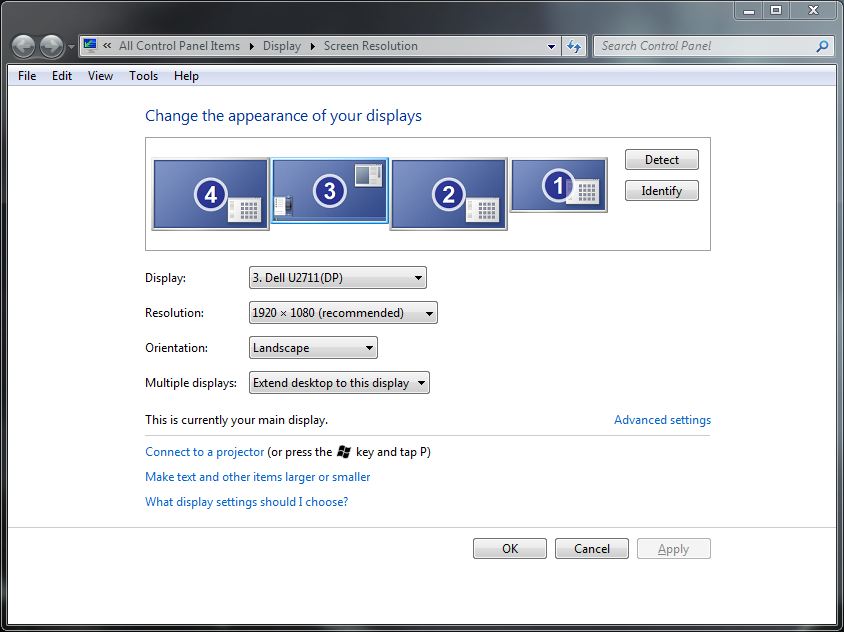The image size is (844, 632).
Task: Click the Refresh button beside address bar
Action: tap(574, 46)
